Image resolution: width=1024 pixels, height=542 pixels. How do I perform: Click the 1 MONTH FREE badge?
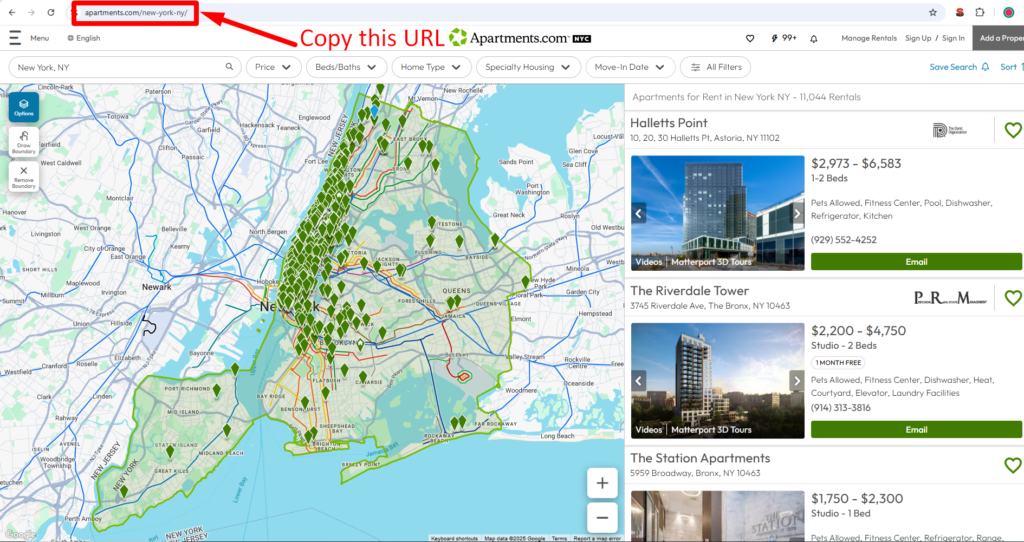[839, 362]
